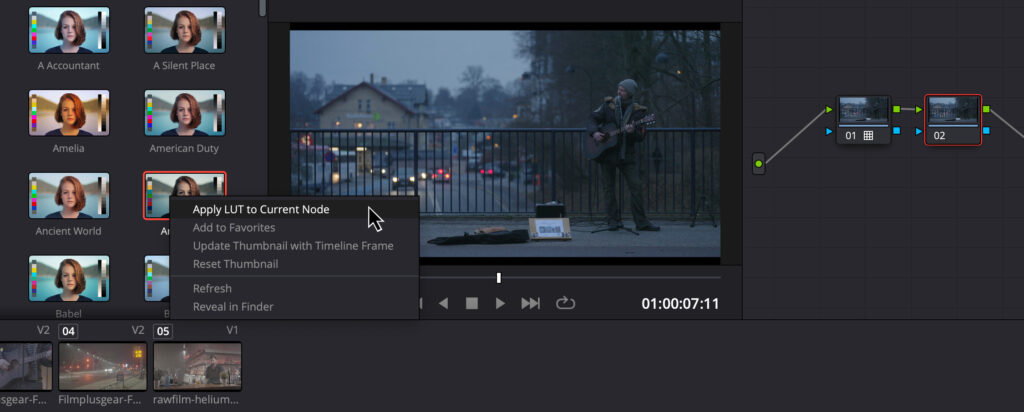Skip to the last frame
The width and height of the screenshot is (1024, 412).
pyautogui.click(x=531, y=303)
